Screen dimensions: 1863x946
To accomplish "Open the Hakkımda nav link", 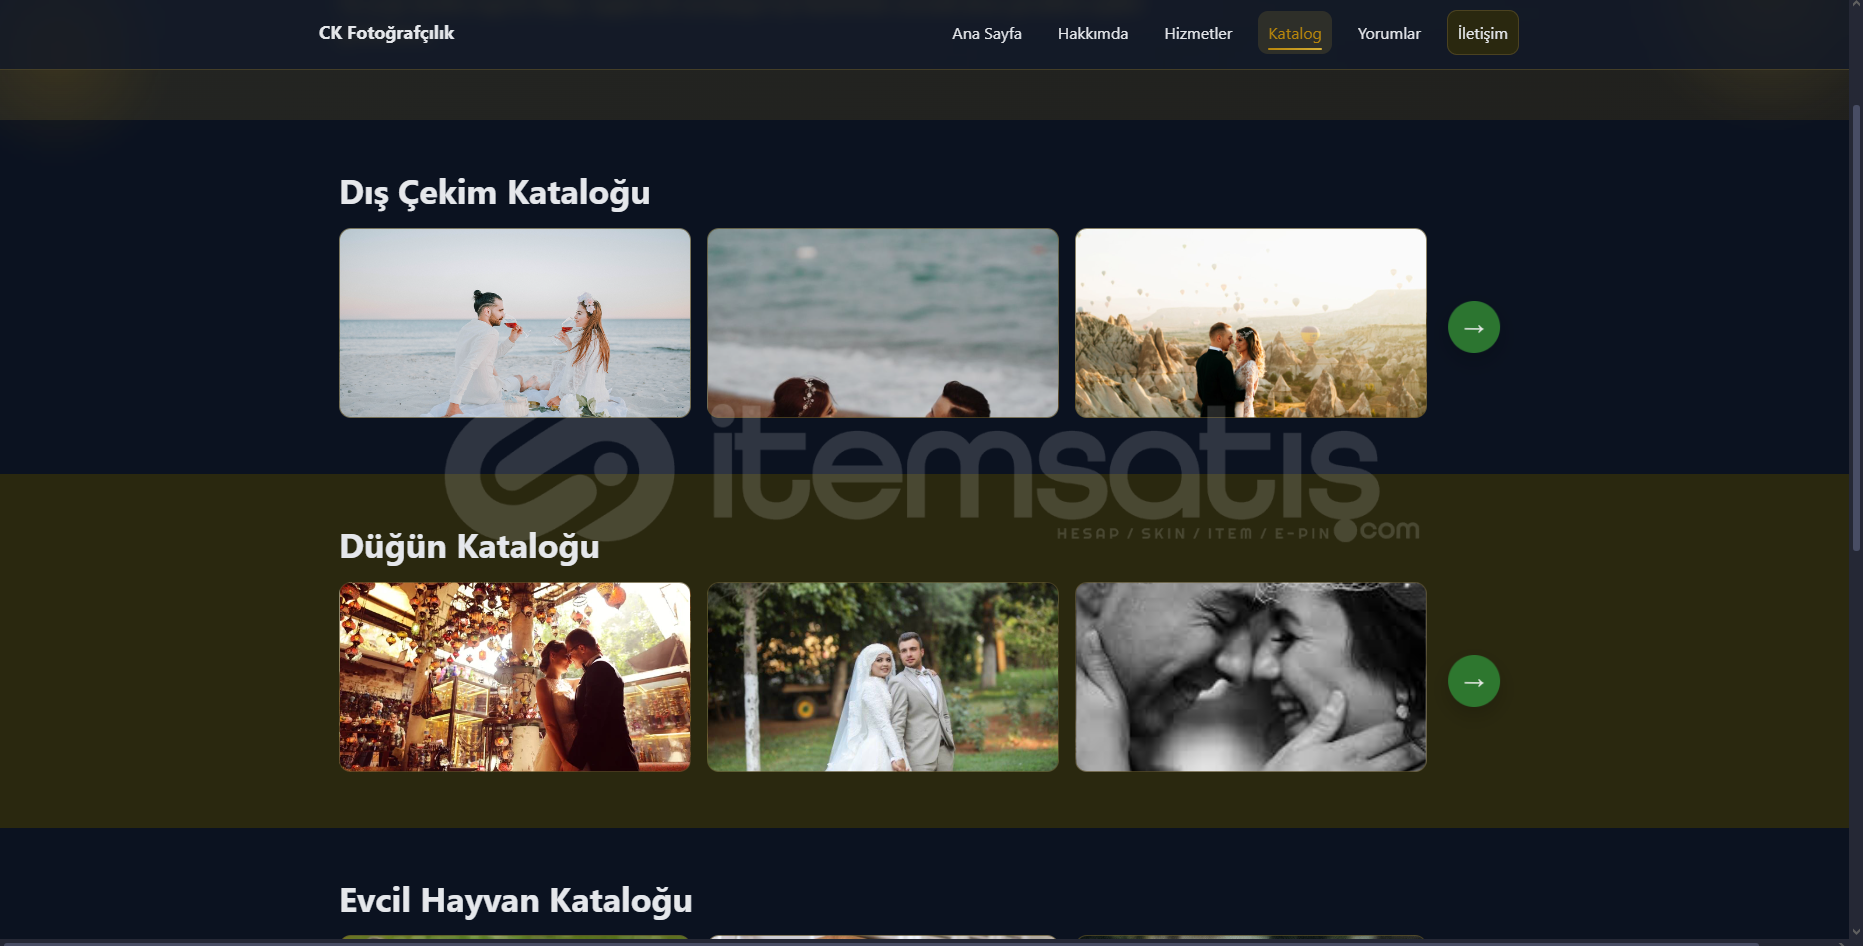I will pos(1092,33).
